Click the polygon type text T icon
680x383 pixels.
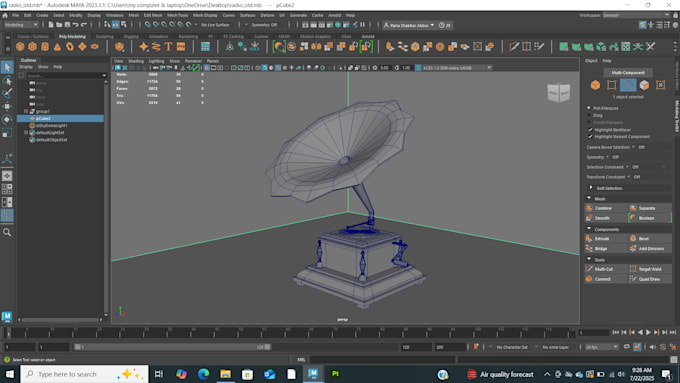click(x=168, y=46)
